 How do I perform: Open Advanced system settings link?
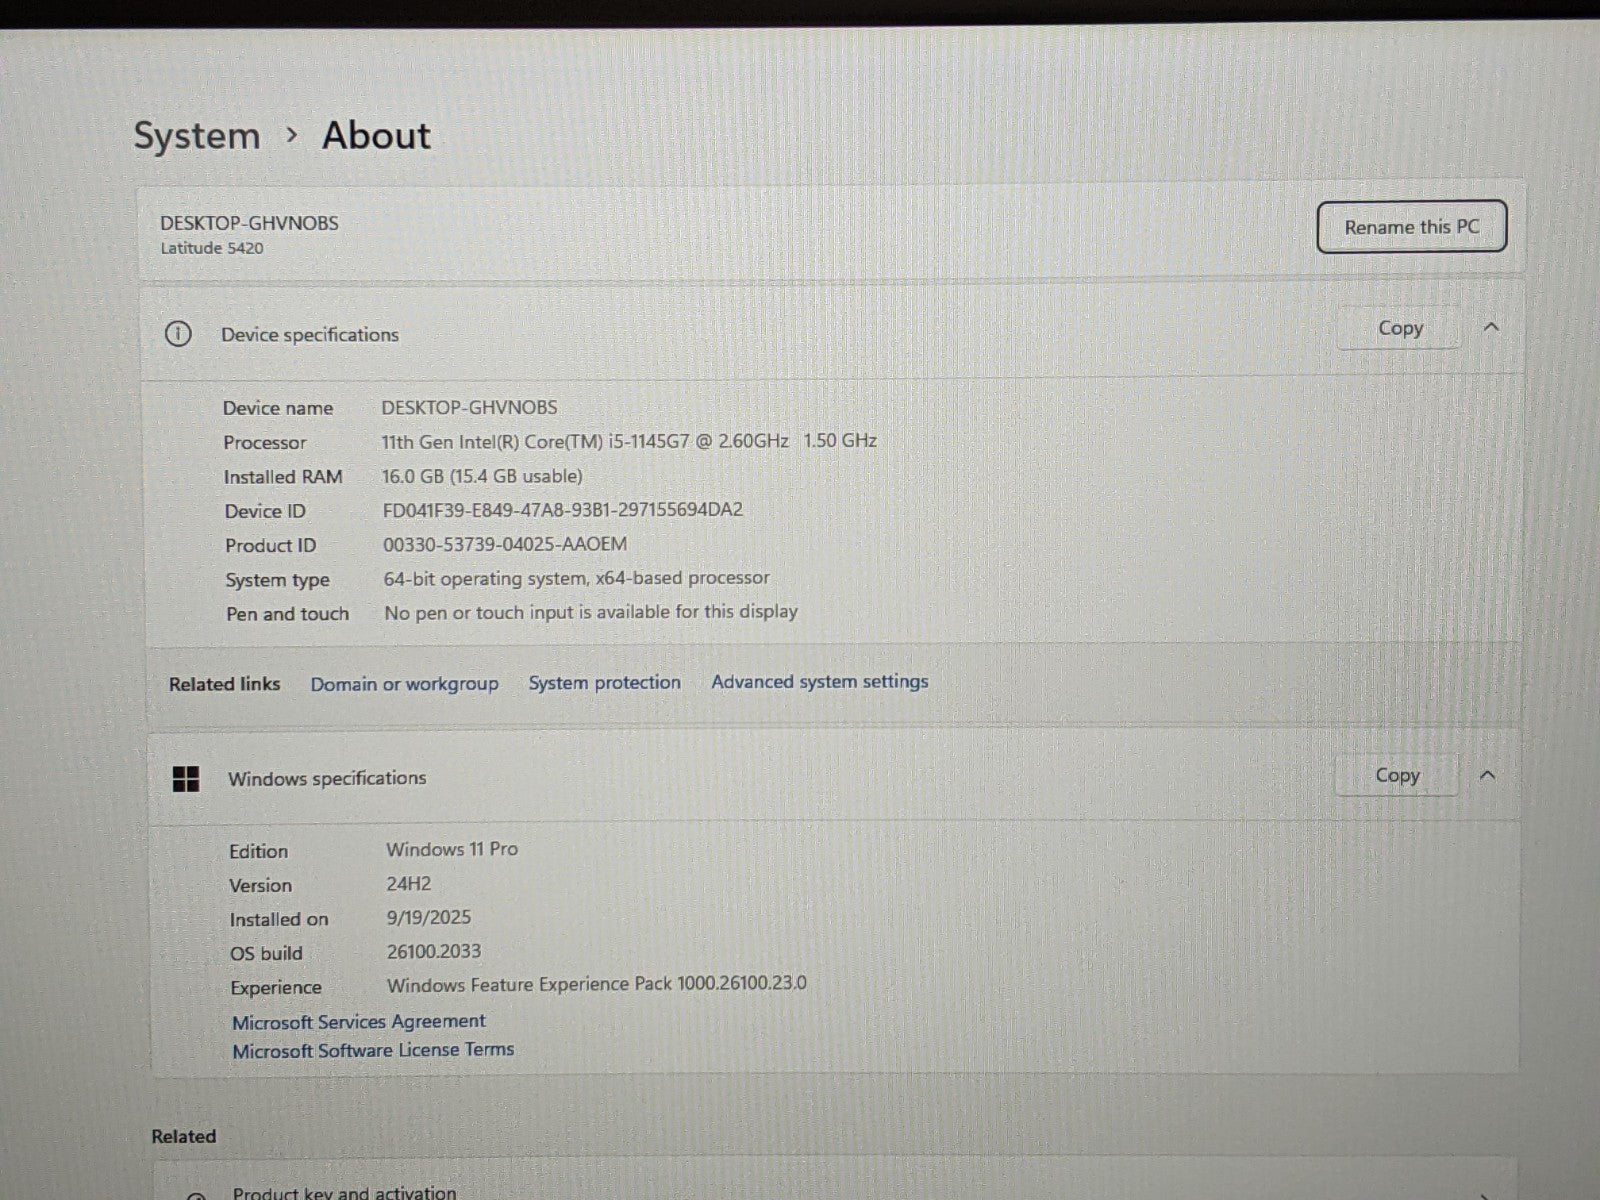coord(819,682)
